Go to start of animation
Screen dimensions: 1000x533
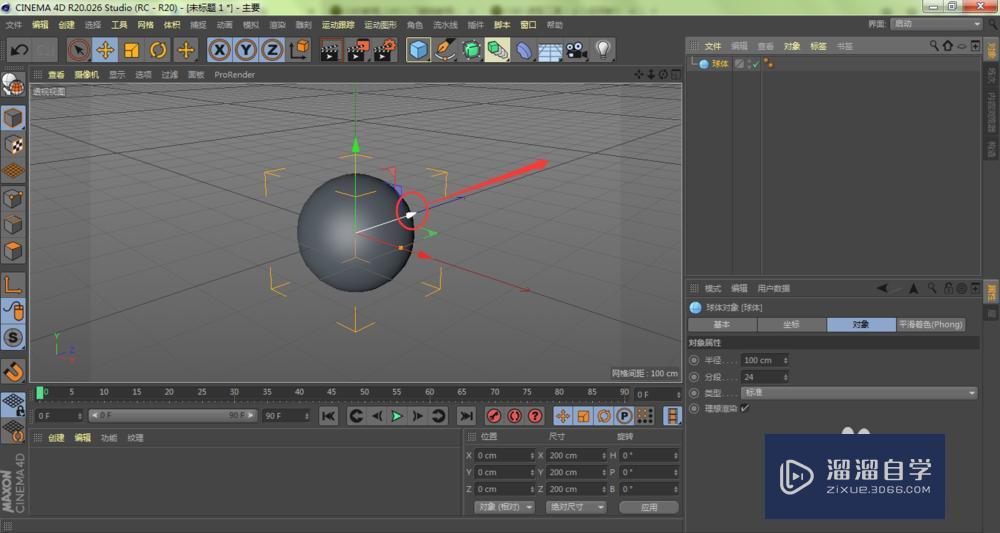tap(328, 416)
